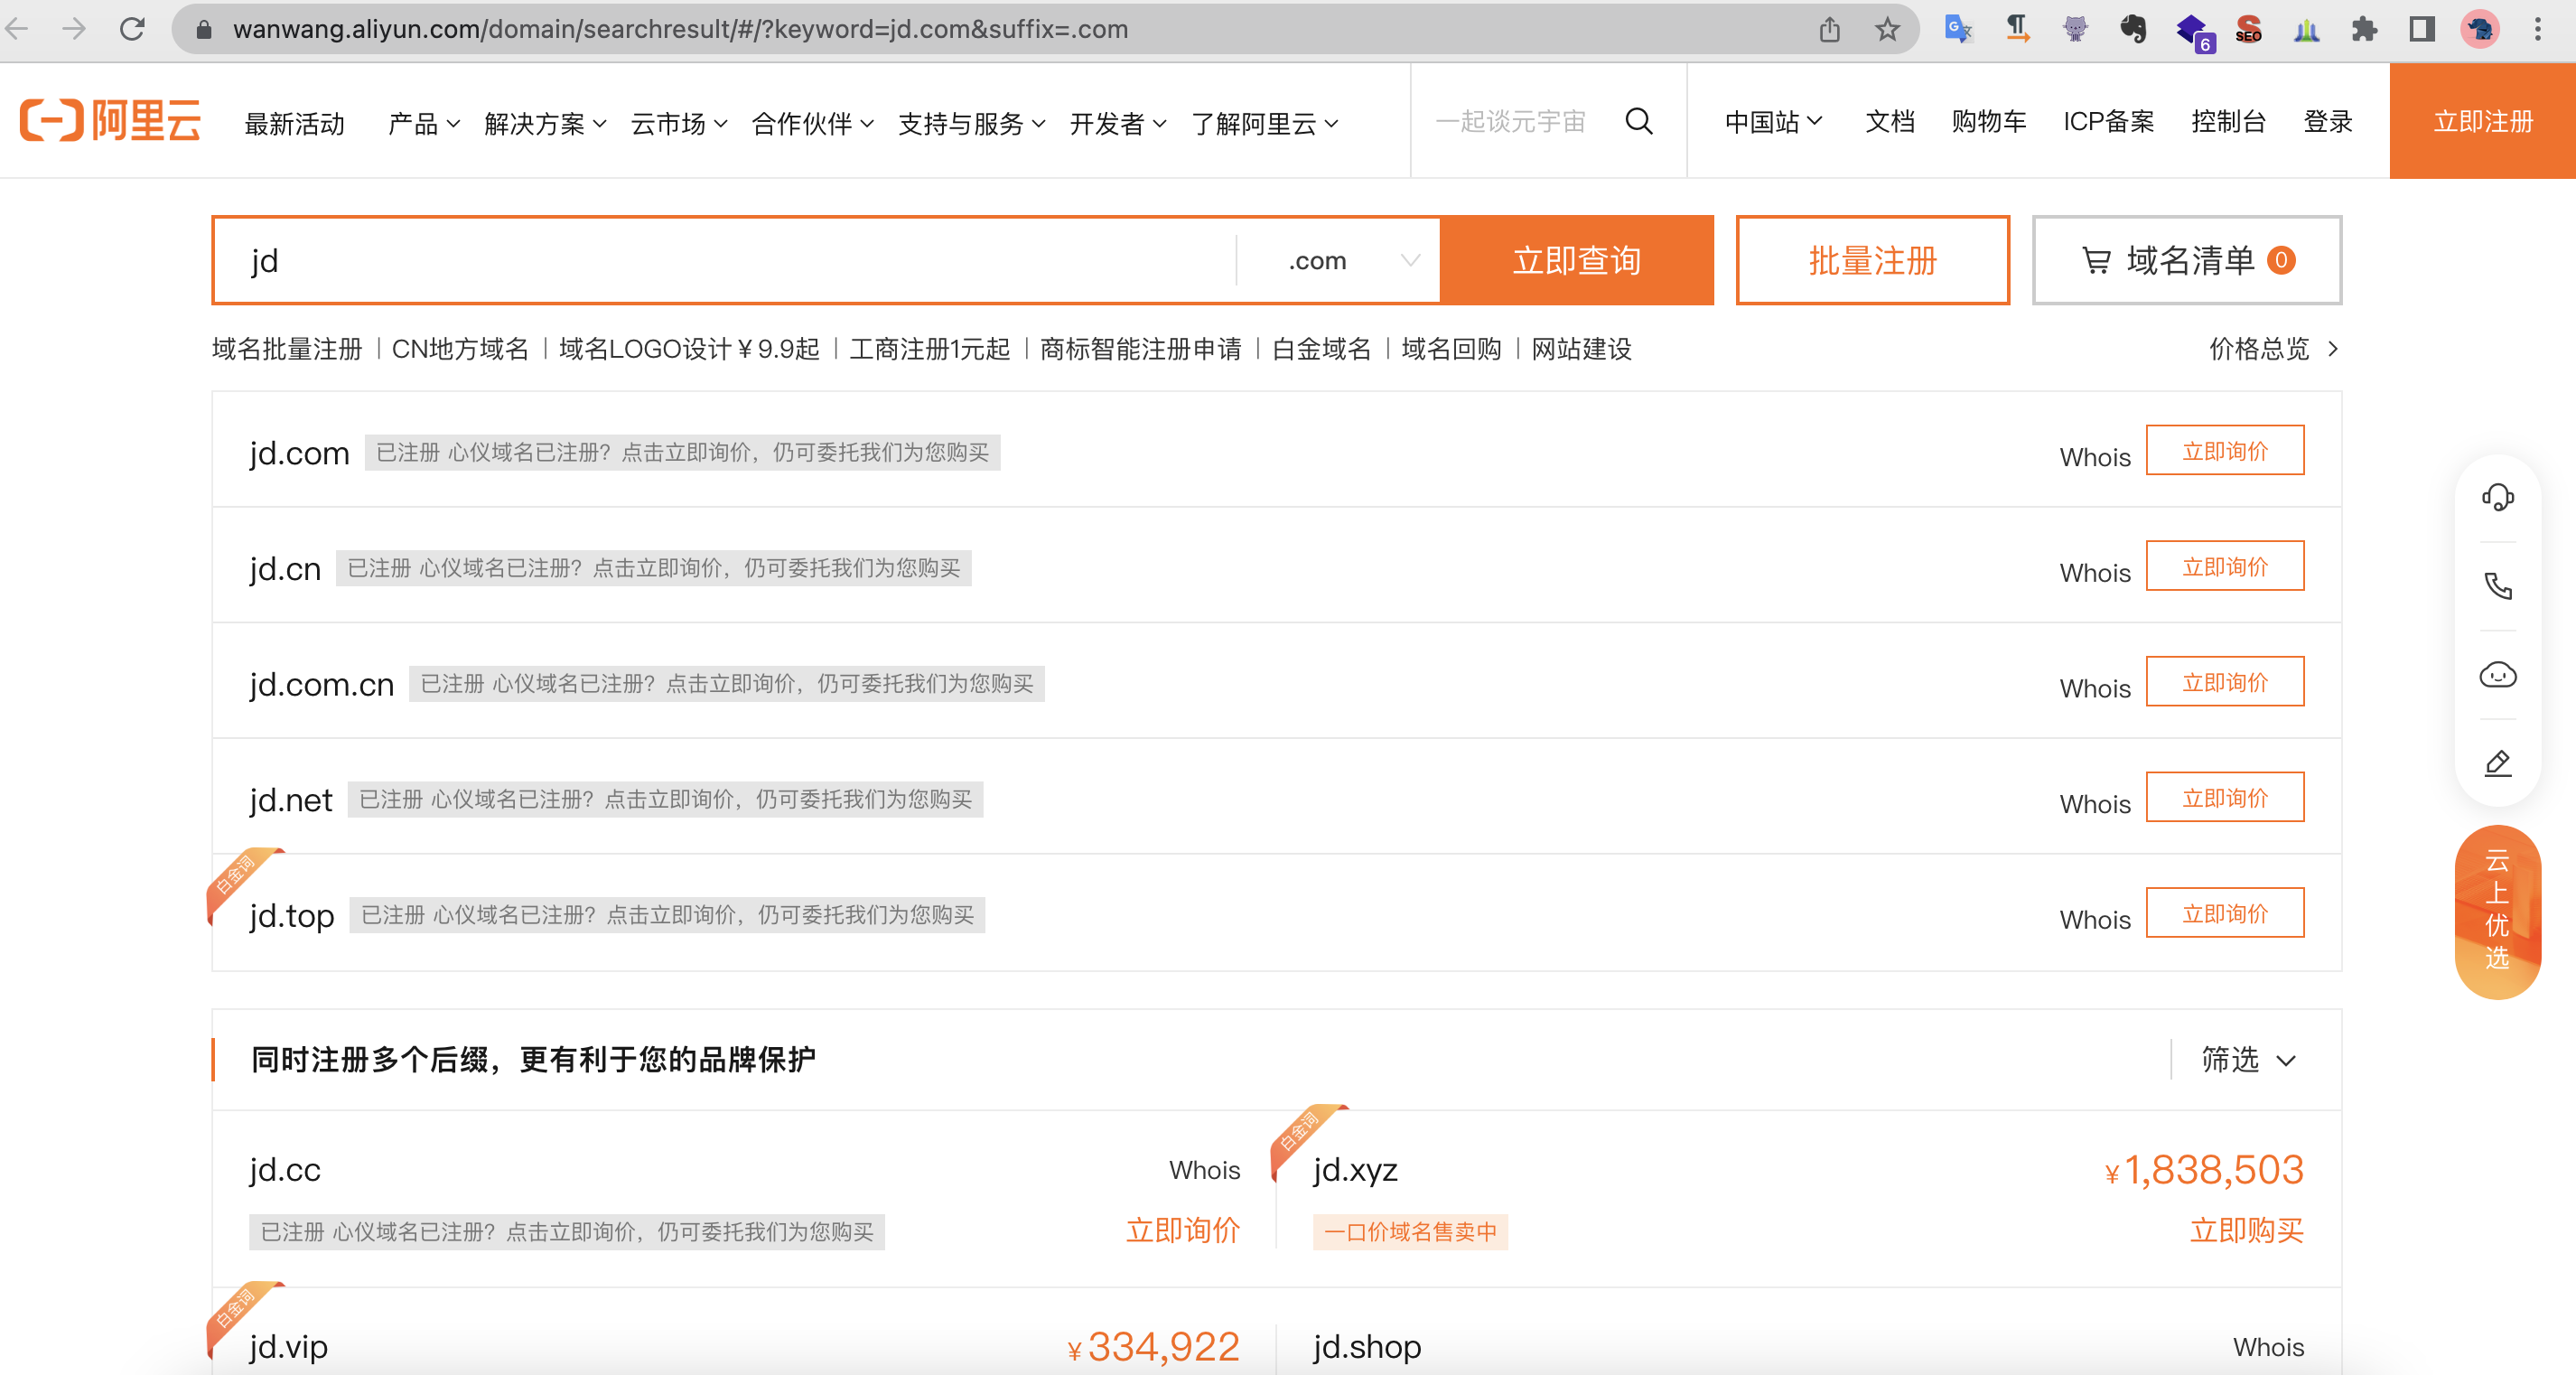Bookmark page with star icon

(1886, 29)
